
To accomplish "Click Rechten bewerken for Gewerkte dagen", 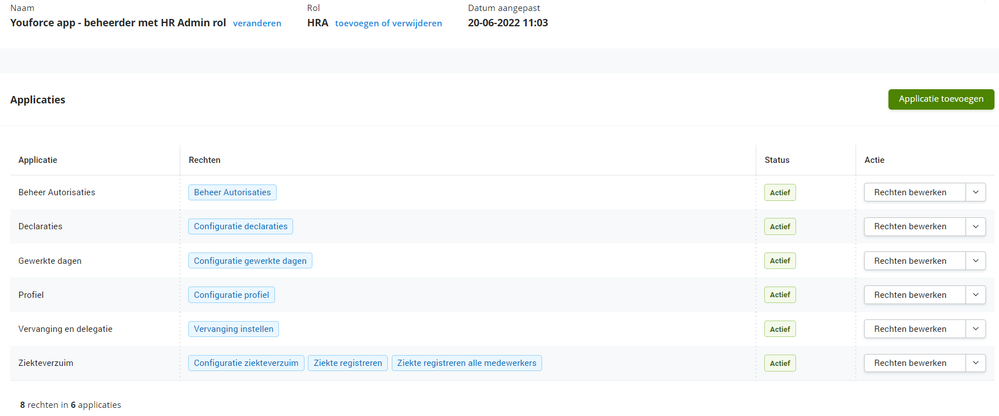I will pos(915,261).
